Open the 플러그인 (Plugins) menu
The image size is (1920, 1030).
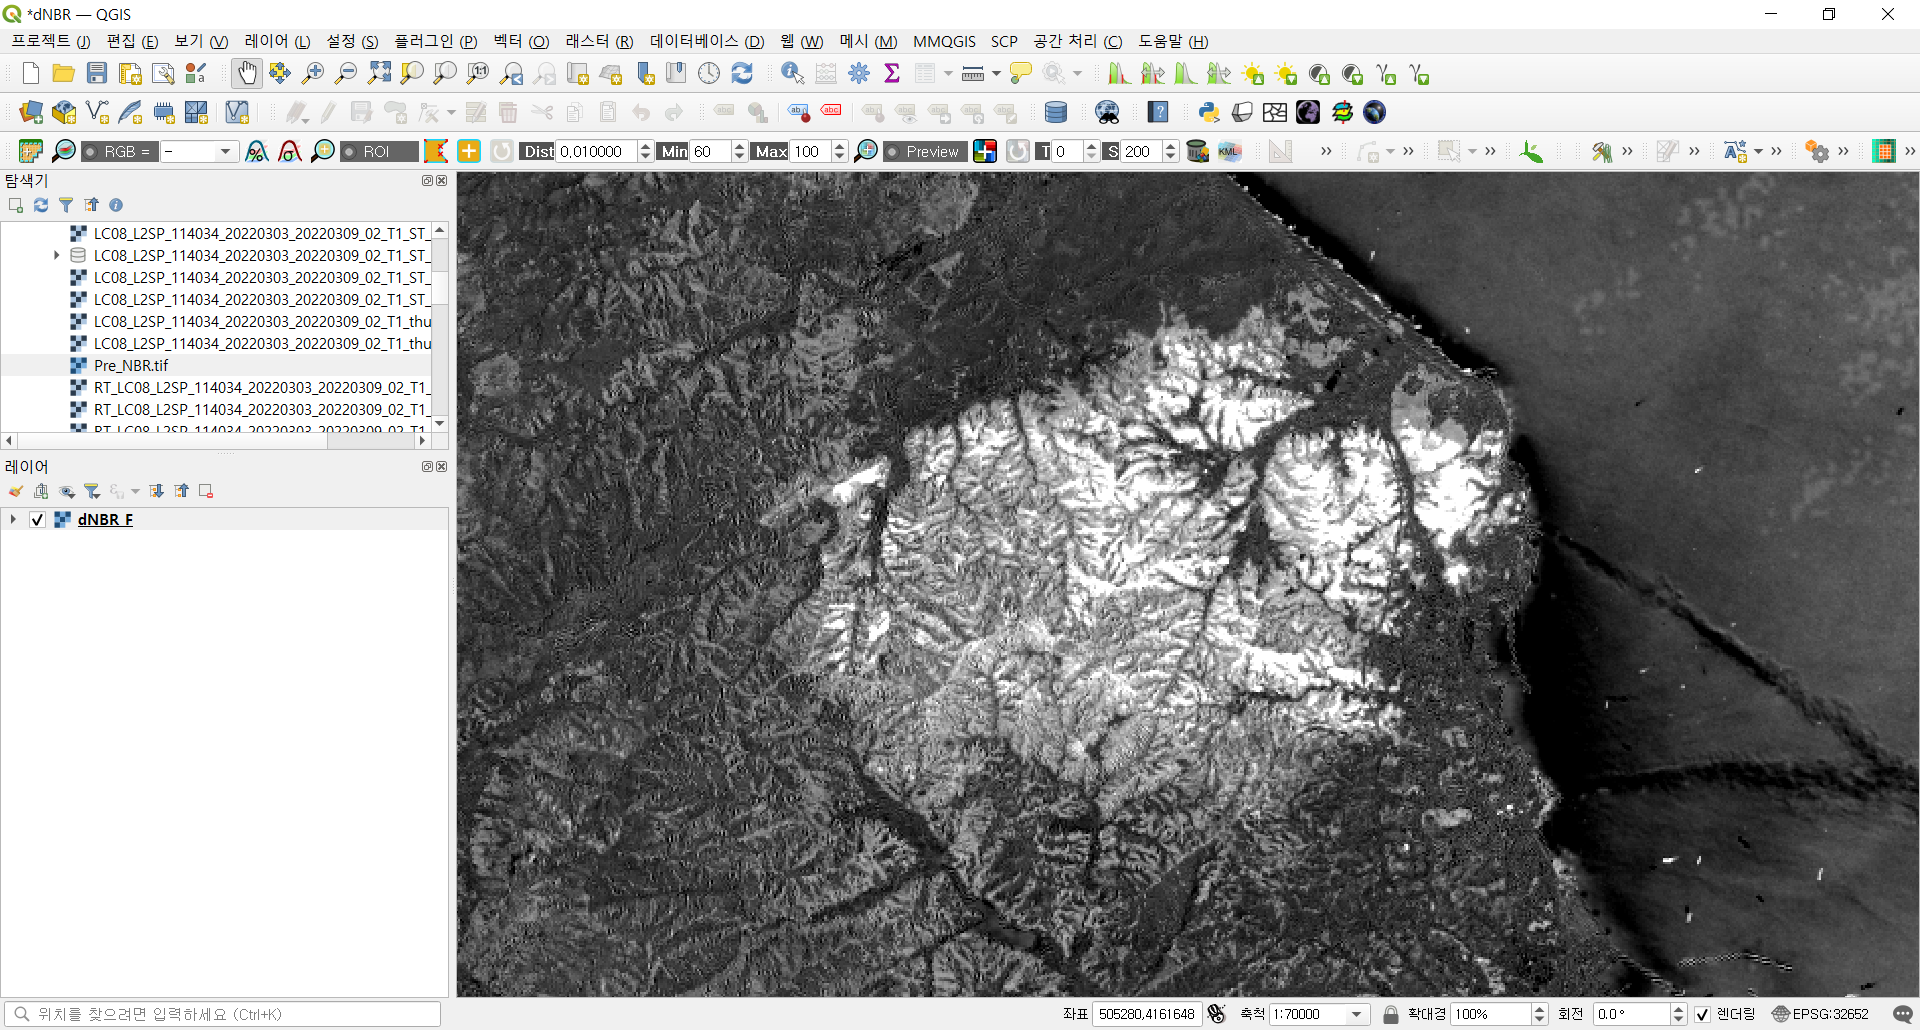(x=435, y=41)
